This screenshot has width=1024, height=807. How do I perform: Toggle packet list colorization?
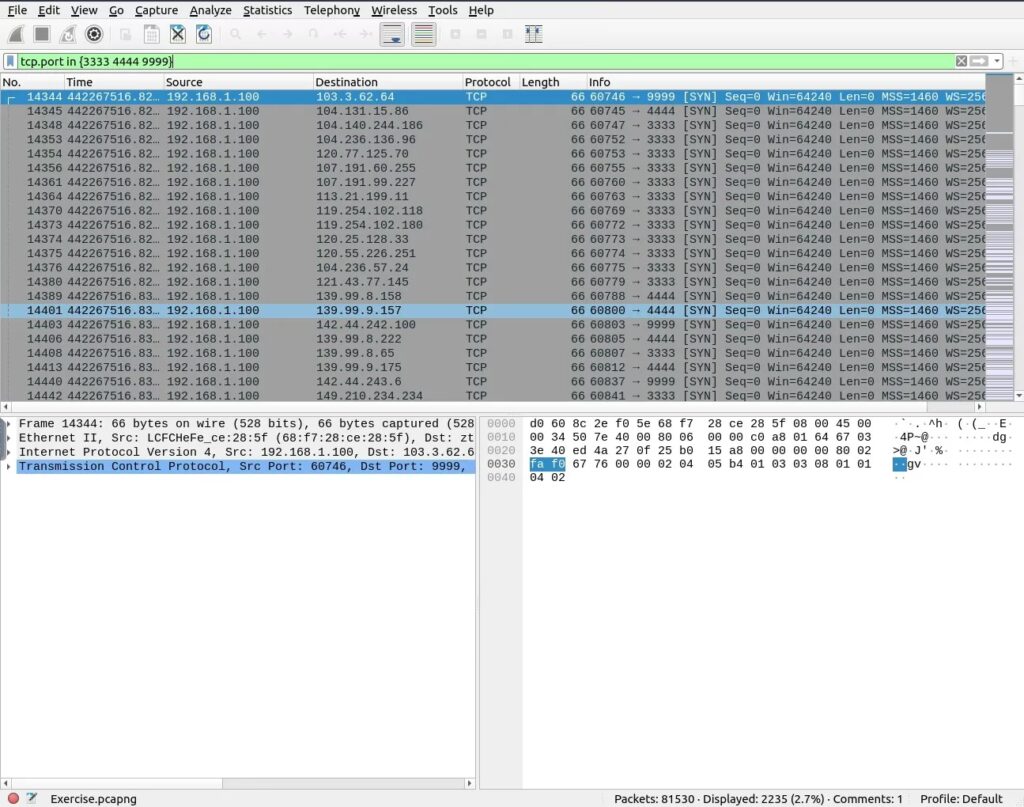click(x=423, y=35)
